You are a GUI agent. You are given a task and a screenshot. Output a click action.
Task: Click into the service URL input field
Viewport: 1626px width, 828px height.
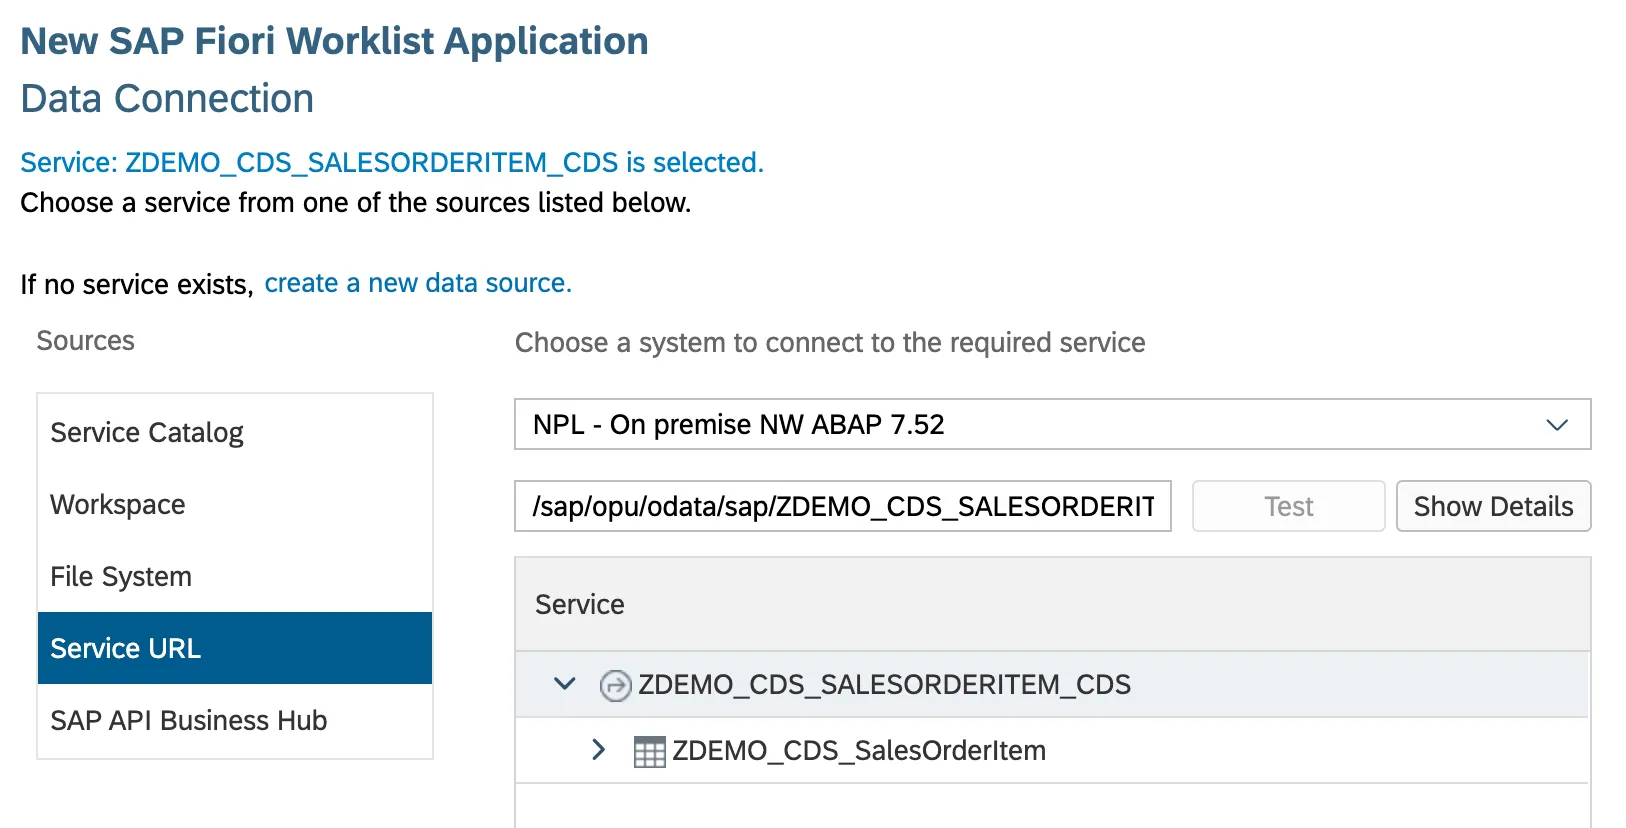pos(842,507)
